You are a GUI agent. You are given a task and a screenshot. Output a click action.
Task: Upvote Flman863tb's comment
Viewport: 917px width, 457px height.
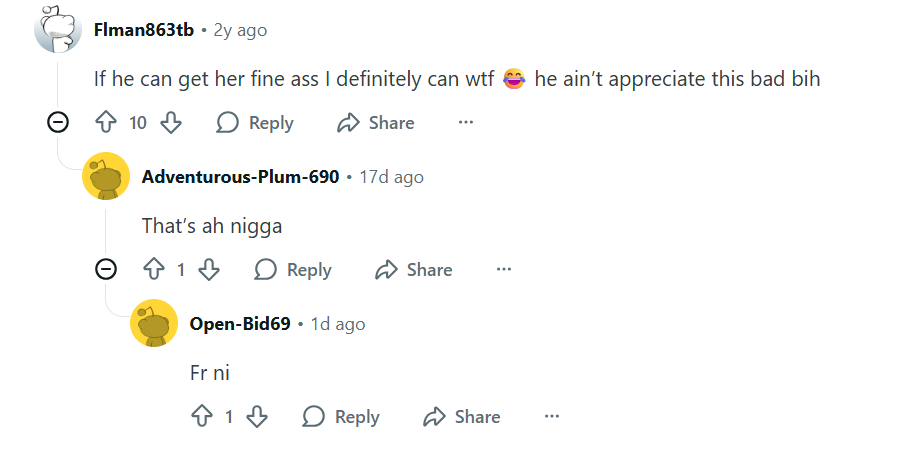pyautogui.click(x=106, y=123)
